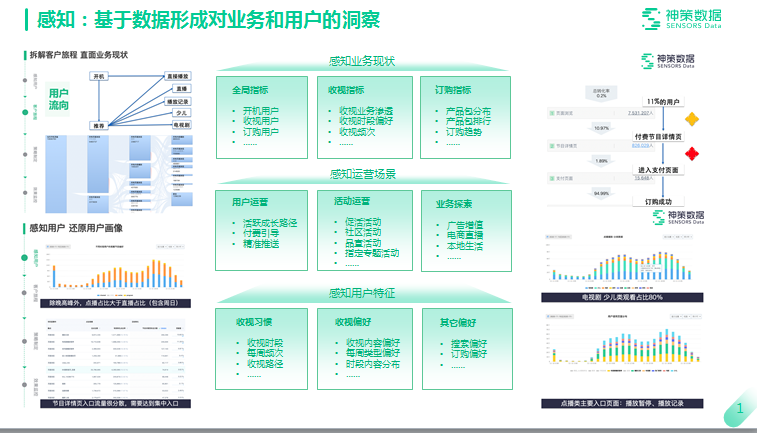Click the 产品包排行 bullet item
The image size is (757, 433).
[468, 121]
